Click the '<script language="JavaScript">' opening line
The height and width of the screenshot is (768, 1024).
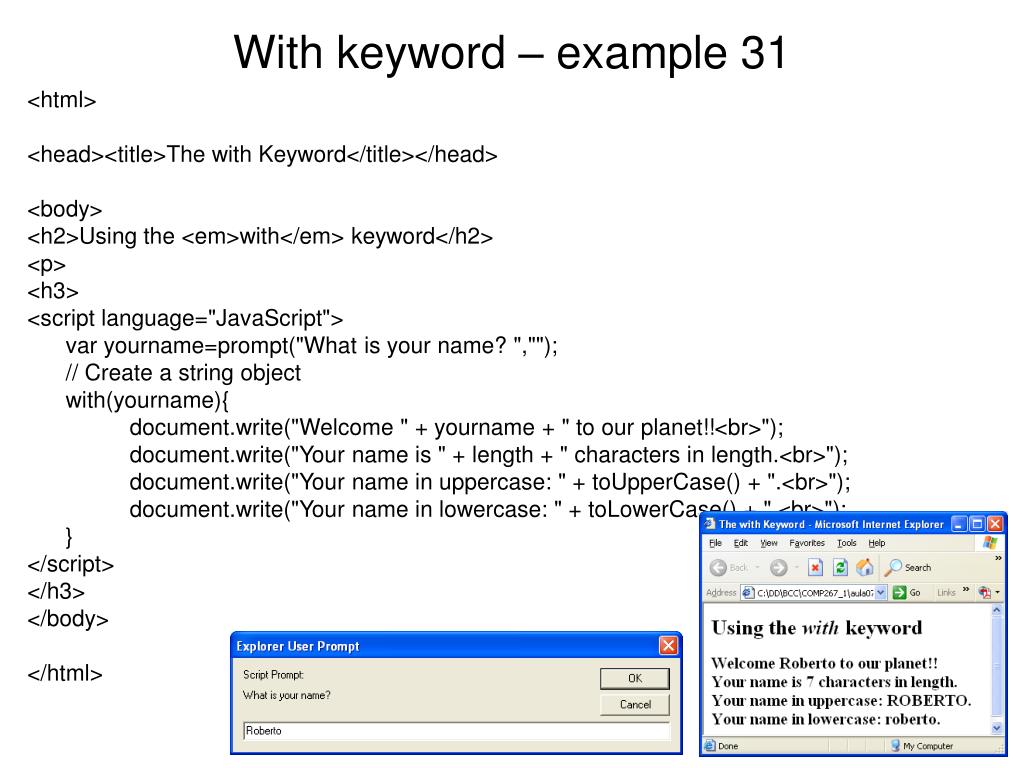185,318
